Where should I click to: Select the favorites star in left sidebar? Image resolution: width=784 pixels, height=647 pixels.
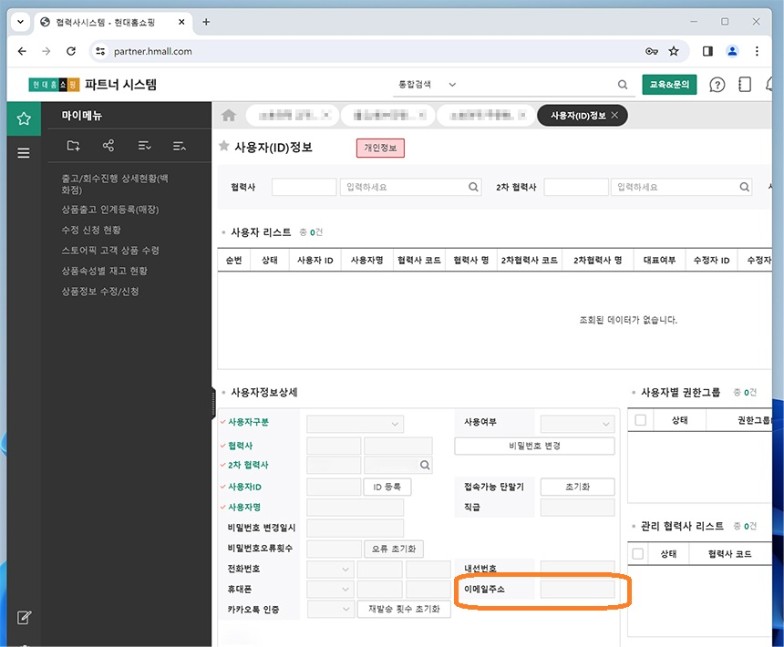24,118
